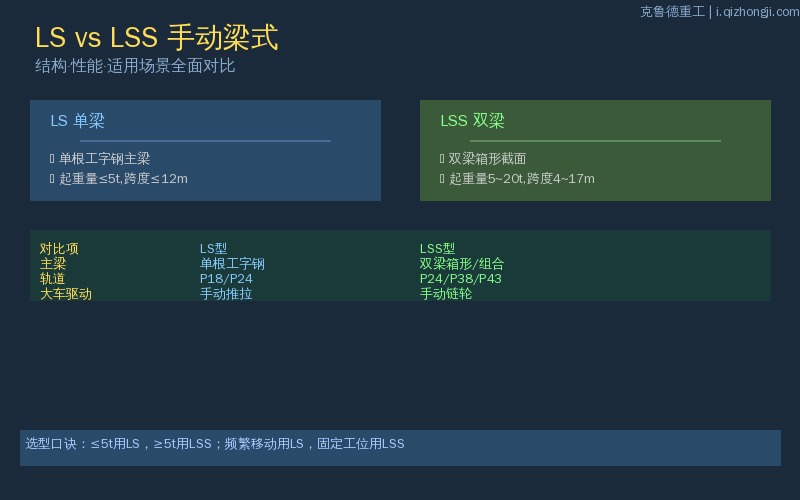
Task: Select the 'LSS 双梁' card heading
Action: [472, 120]
